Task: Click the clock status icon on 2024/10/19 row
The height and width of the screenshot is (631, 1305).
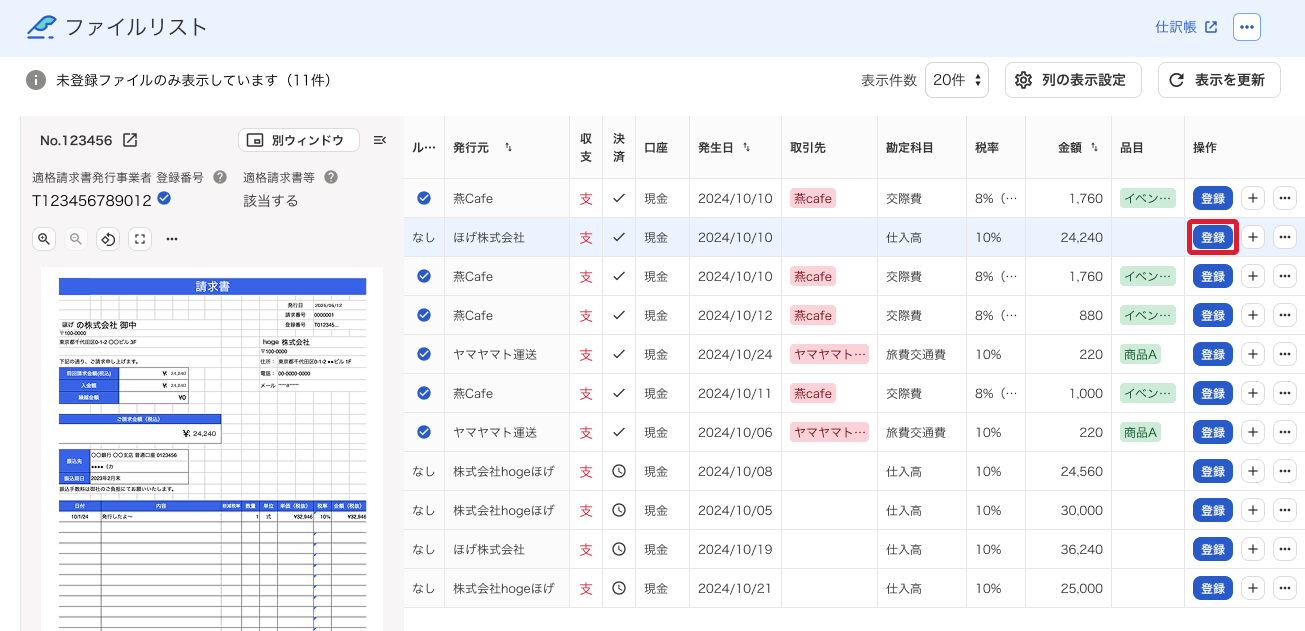Action: coord(619,549)
